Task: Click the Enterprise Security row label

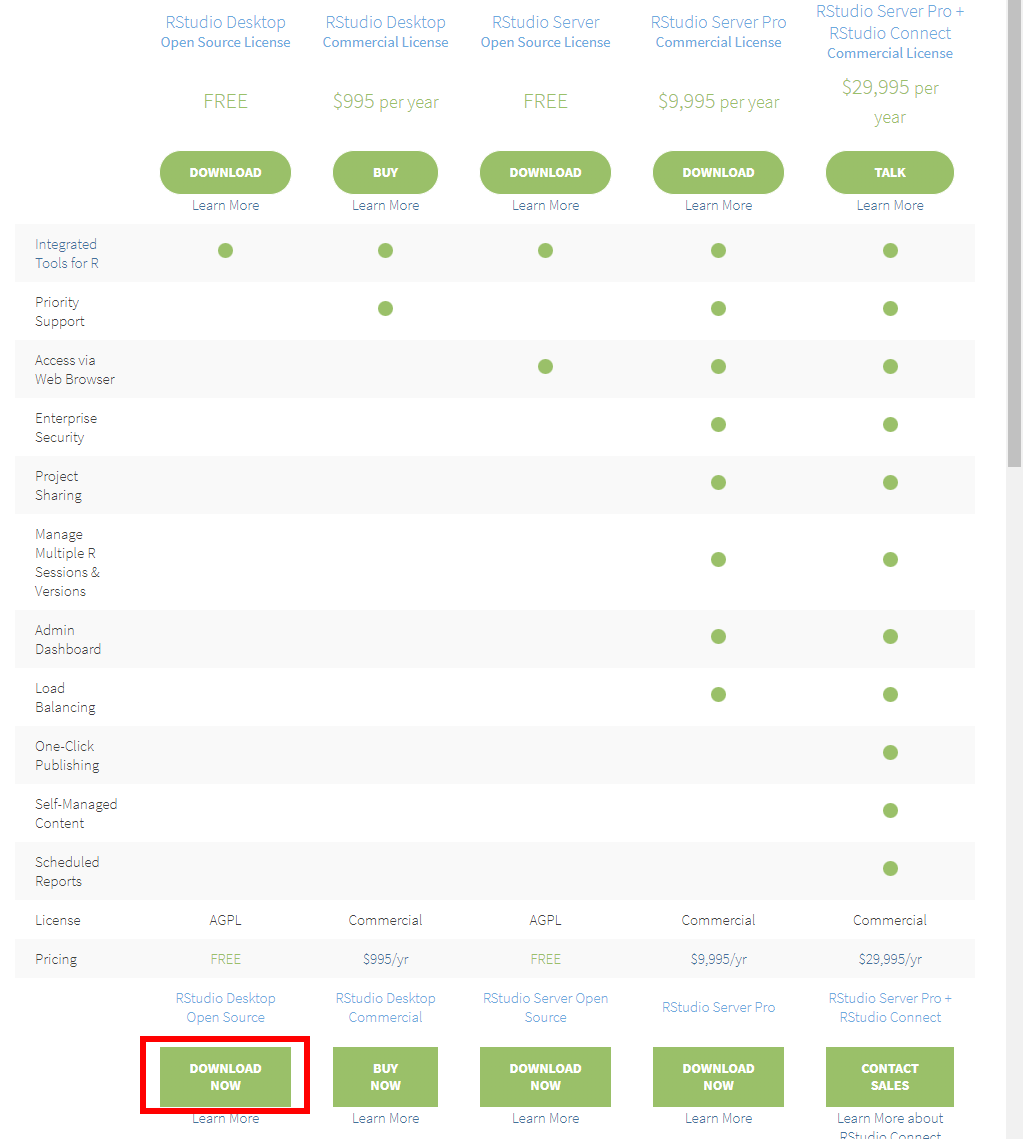Action: pos(66,428)
